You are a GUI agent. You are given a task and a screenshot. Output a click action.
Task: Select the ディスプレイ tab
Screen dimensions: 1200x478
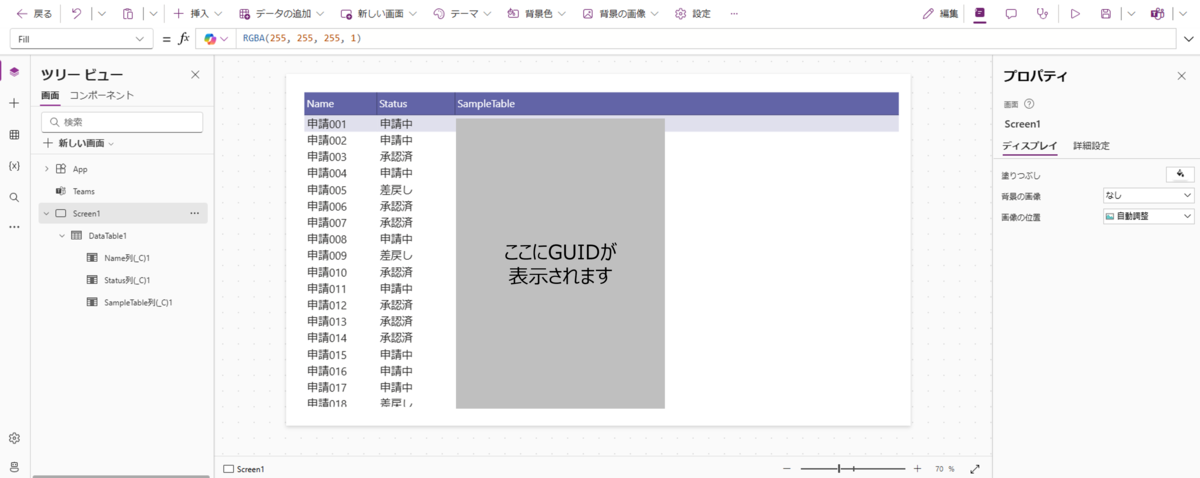pyautogui.click(x=1030, y=146)
